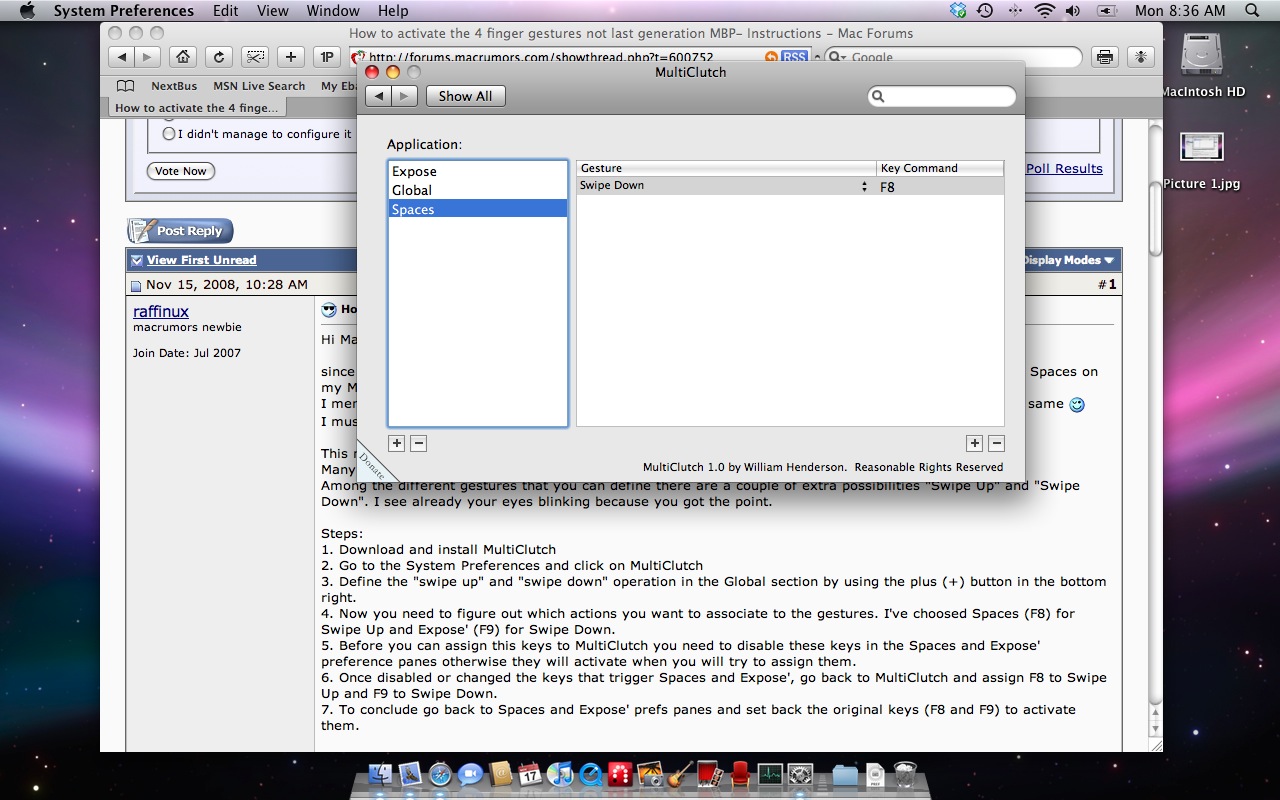Open Front Row red chair icon
This screenshot has height=800, width=1280.
pyautogui.click(x=740, y=774)
